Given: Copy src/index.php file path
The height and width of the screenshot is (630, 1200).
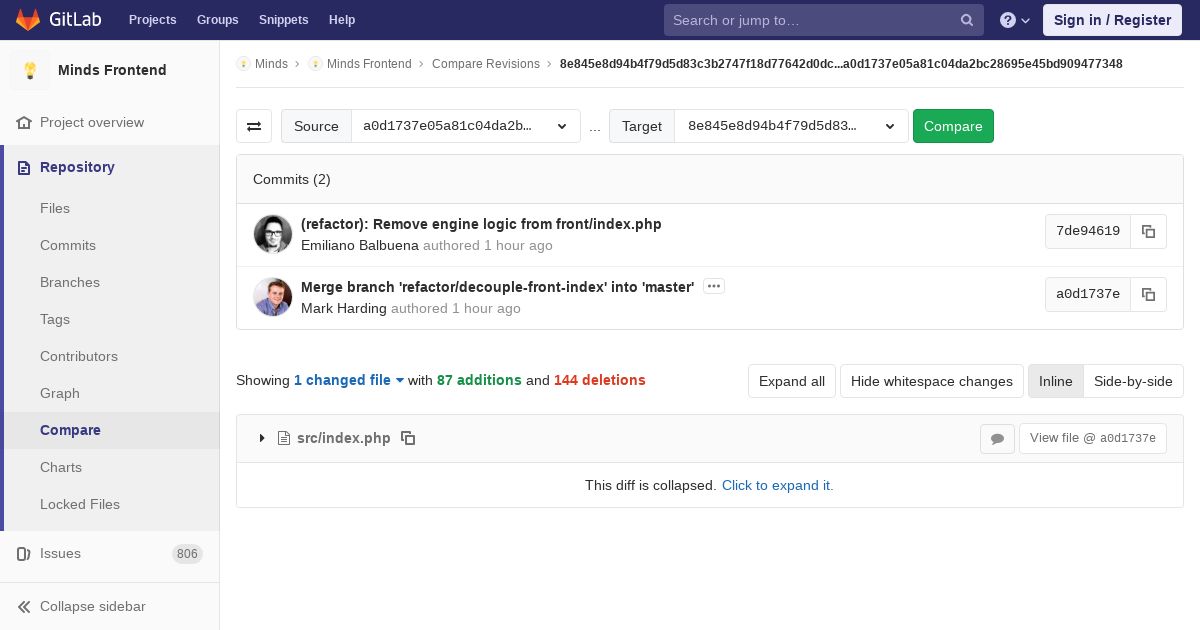Looking at the screenshot, I should [408, 438].
